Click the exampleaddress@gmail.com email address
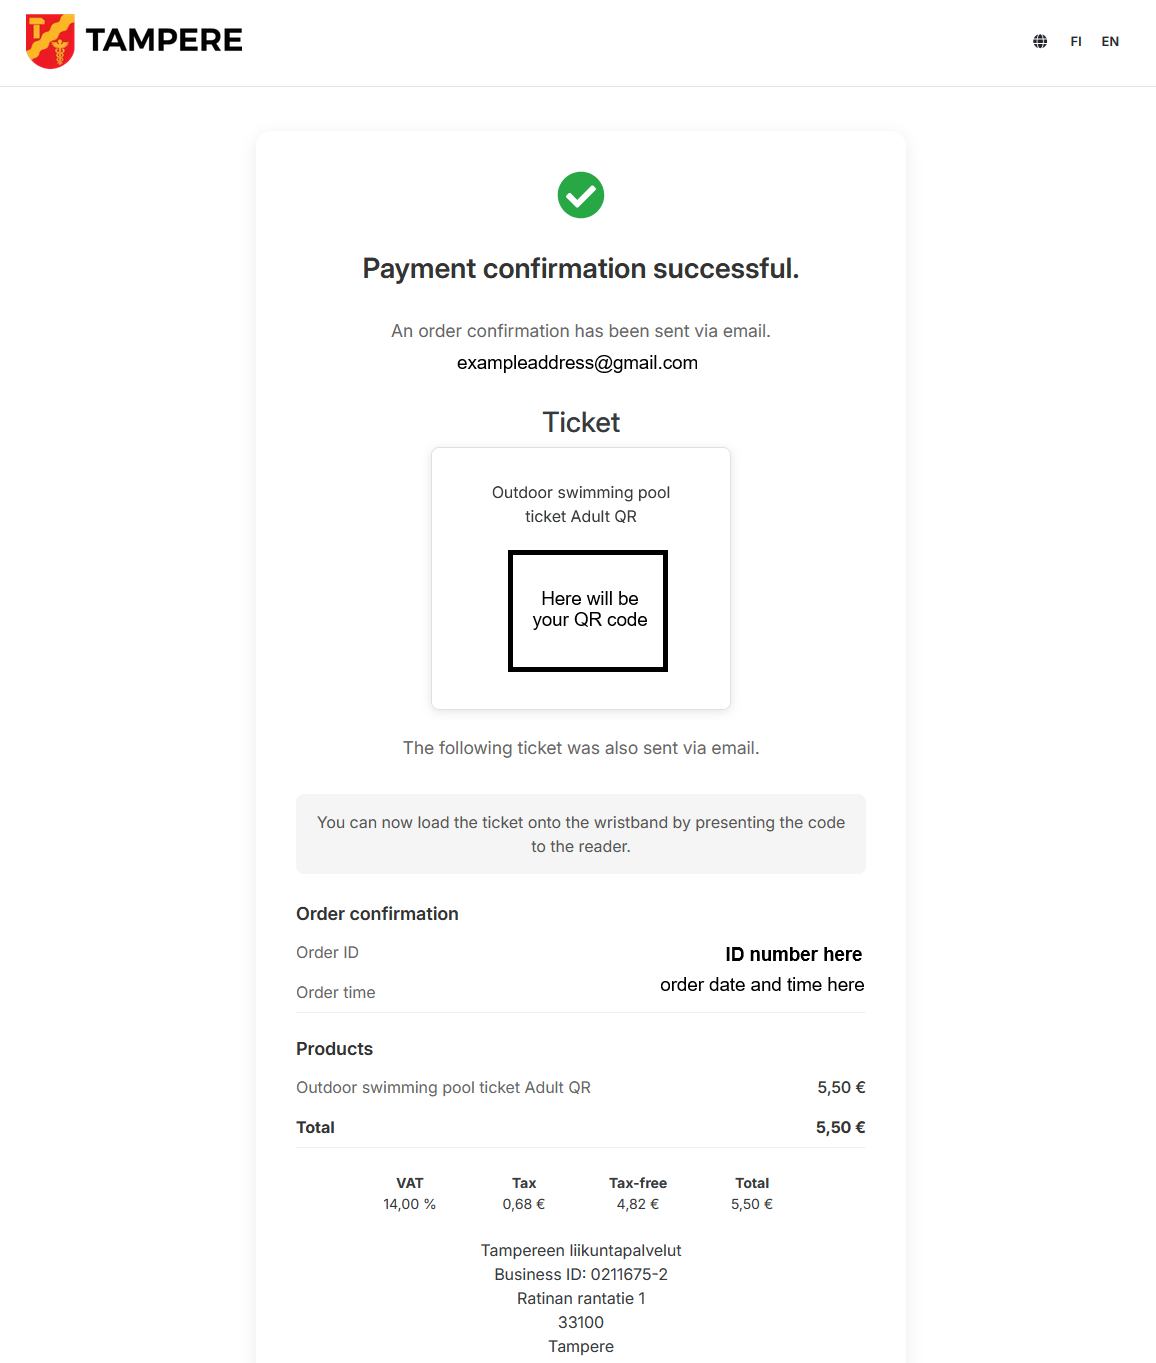Screen dimensions: 1156x1363 pyautogui.click(x=577, y=363)
